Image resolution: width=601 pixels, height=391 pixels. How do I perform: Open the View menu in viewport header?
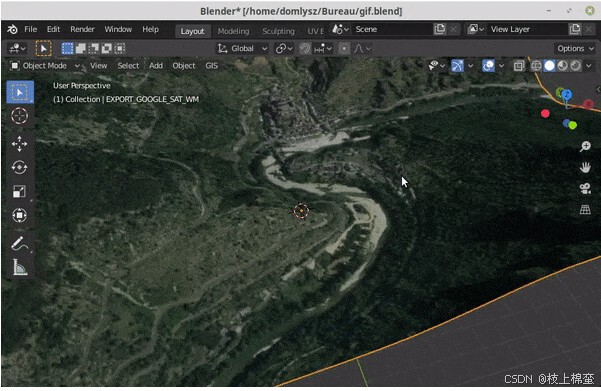[x=99, y=66]
